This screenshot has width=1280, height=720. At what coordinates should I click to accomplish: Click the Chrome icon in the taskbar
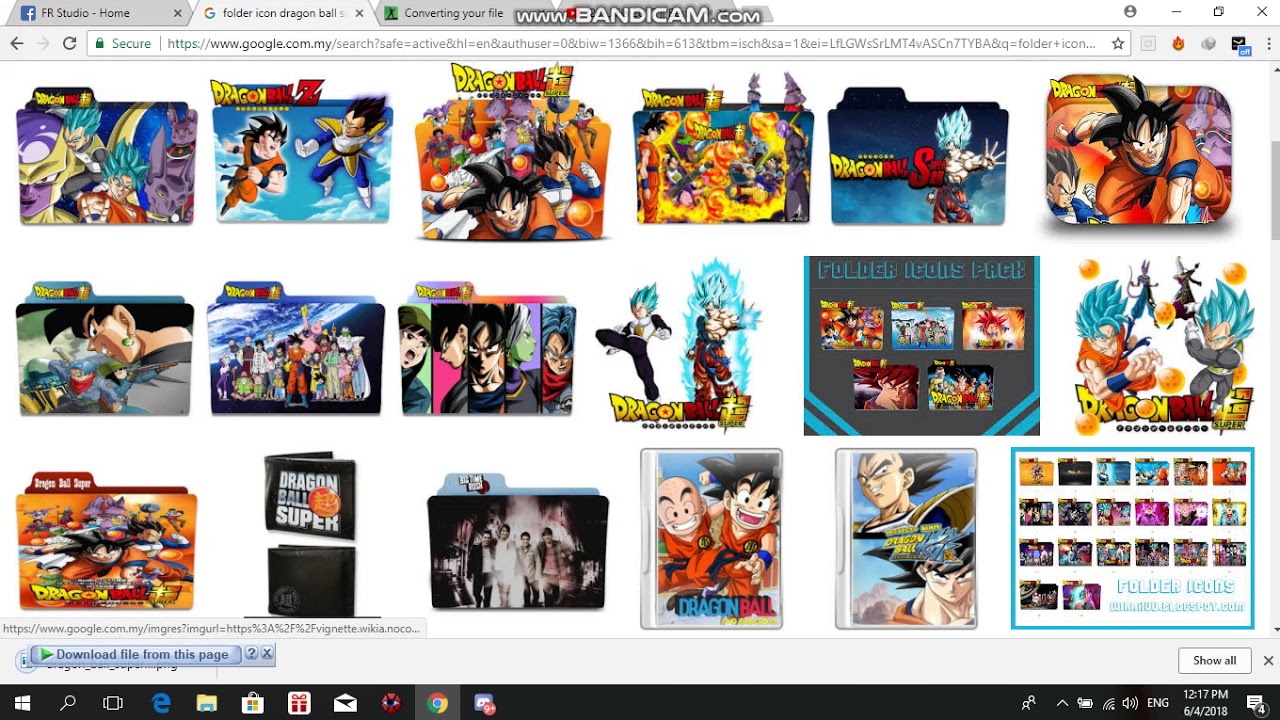point(437,703)
